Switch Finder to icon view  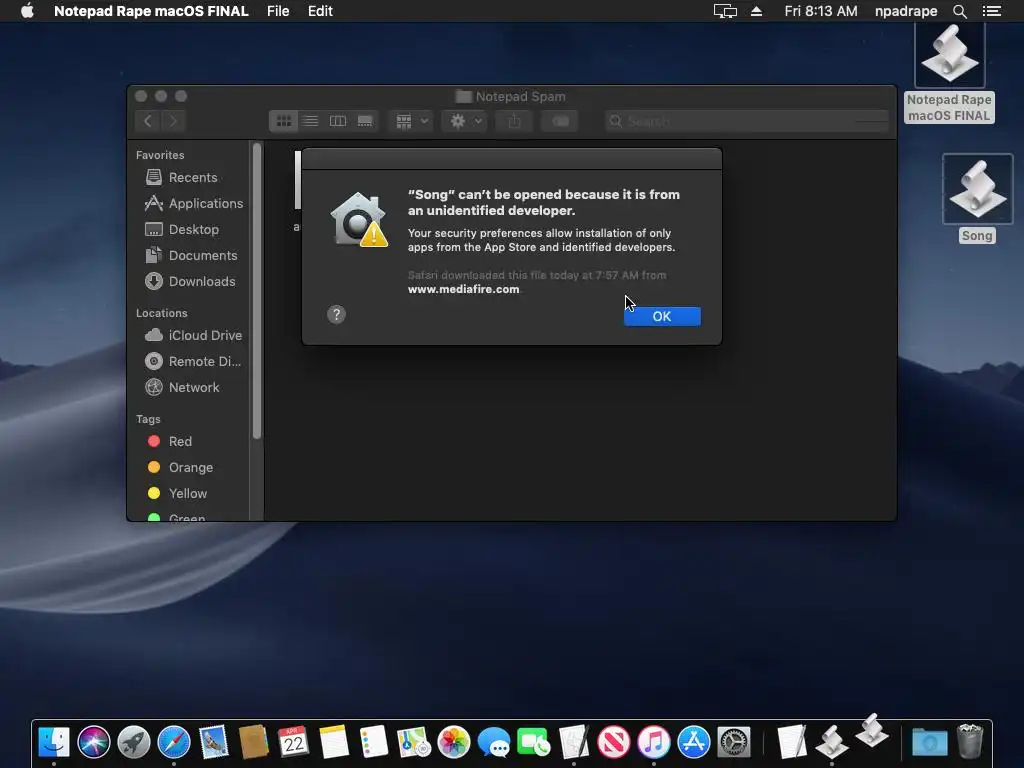pyautogui.click(x=283, y=121)
